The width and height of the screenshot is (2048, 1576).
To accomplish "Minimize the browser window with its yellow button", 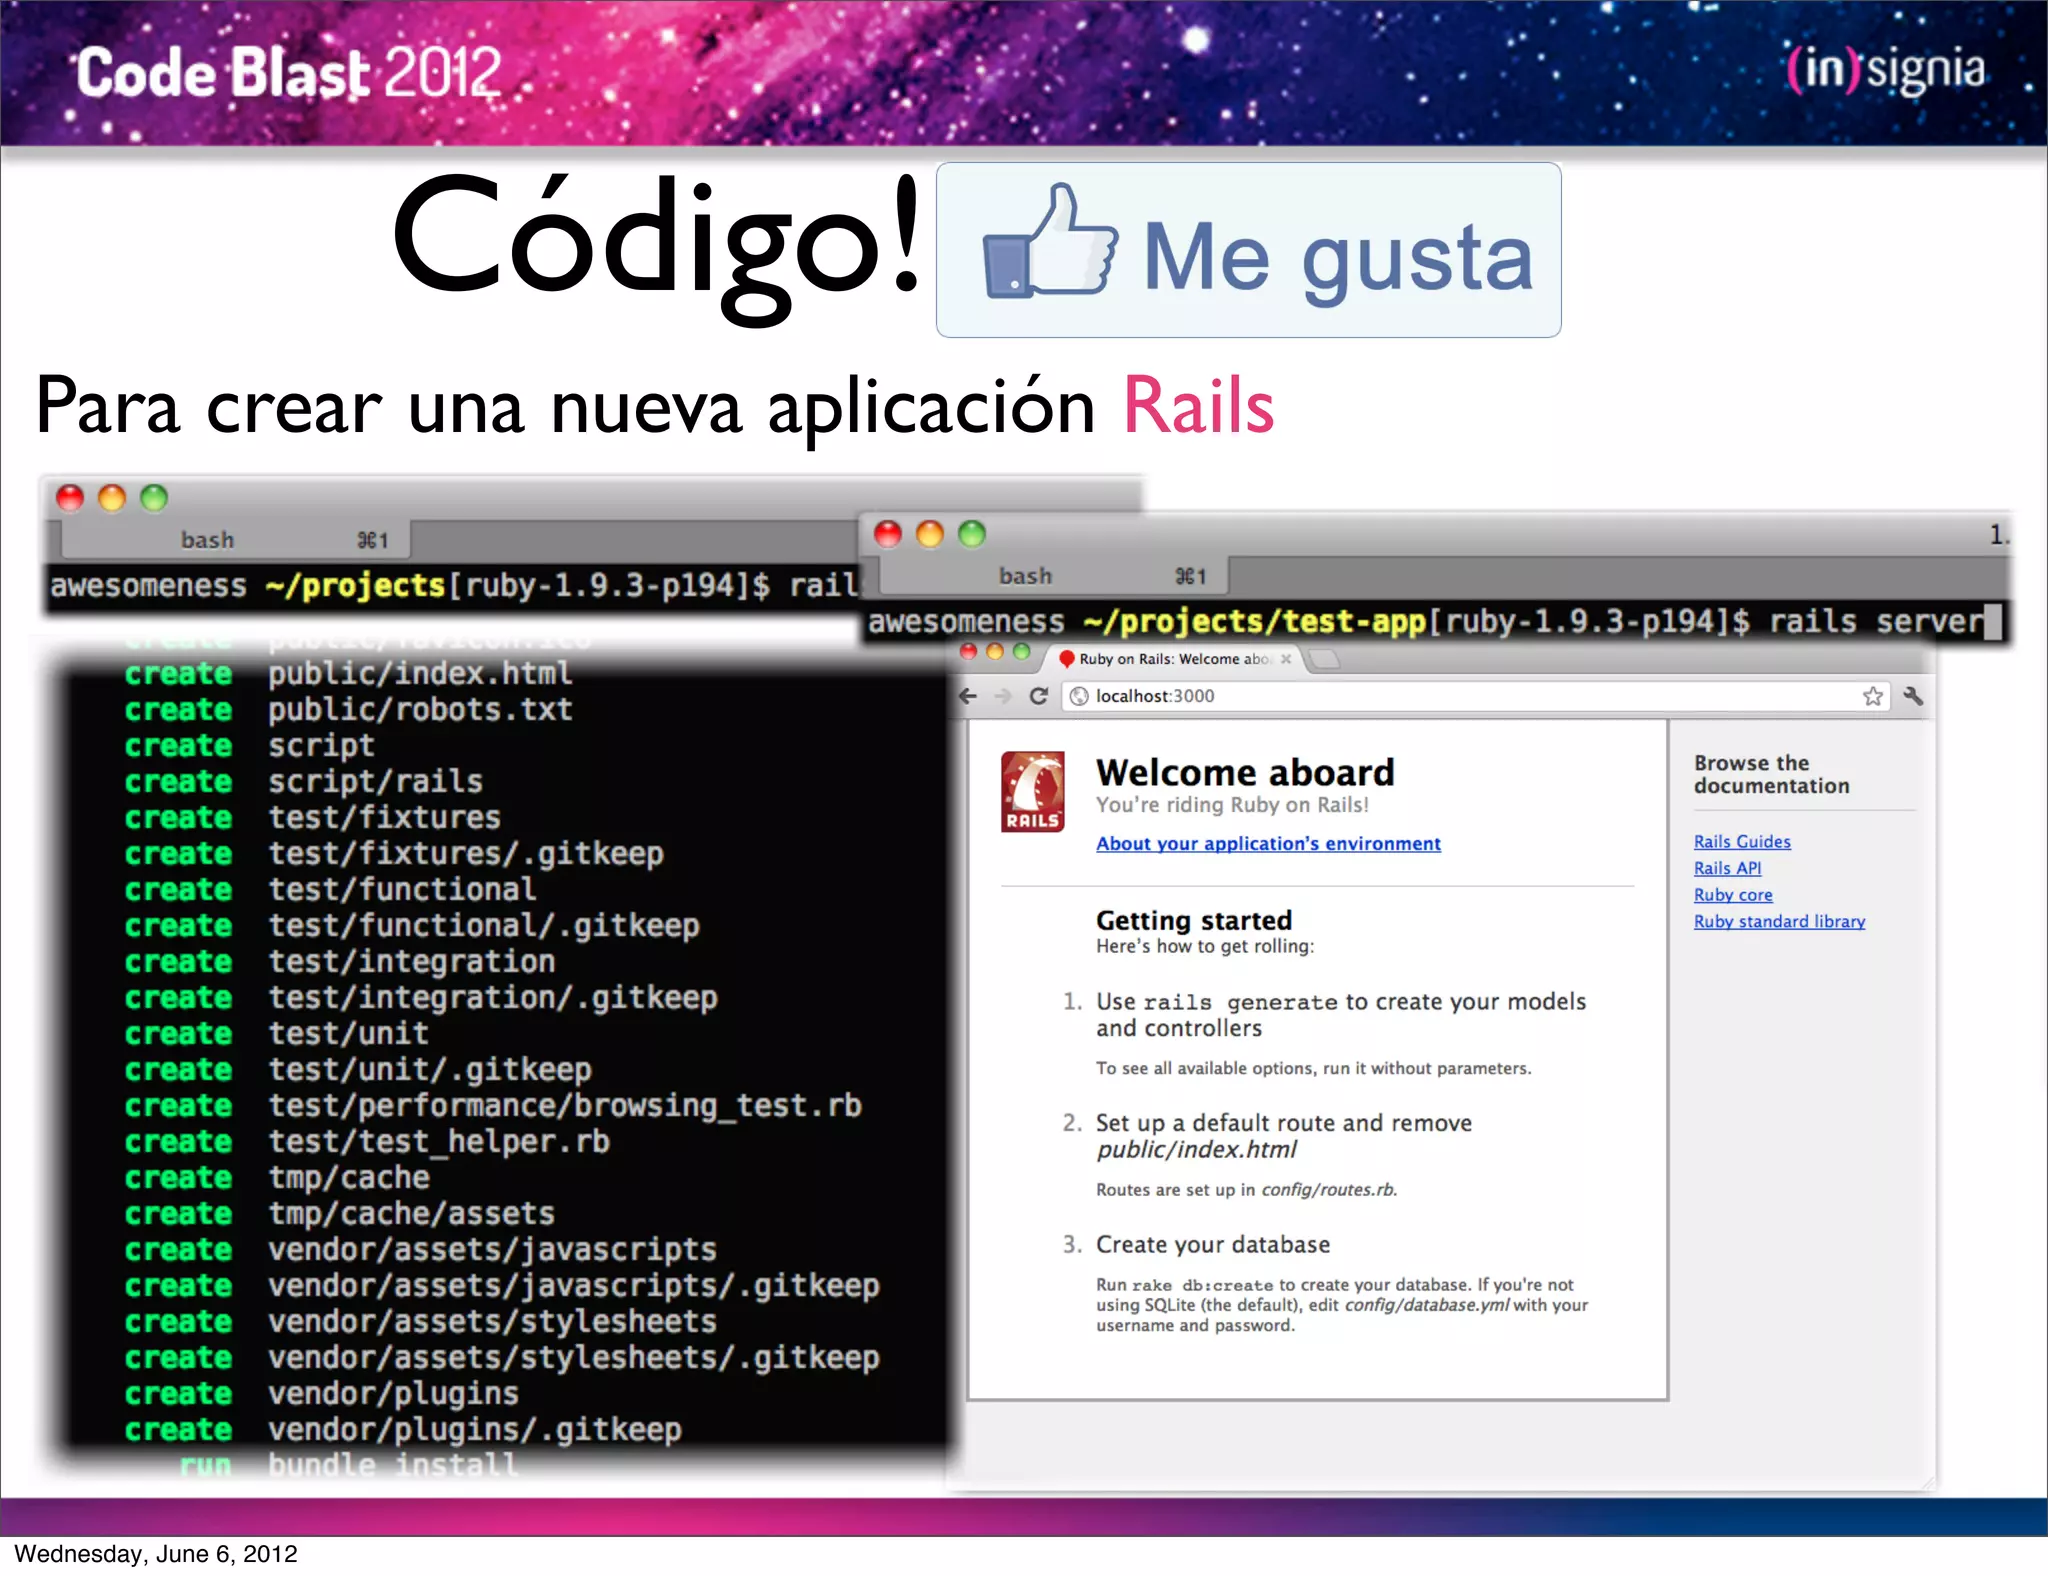I will pyautogui.click(x=994, y=652).
